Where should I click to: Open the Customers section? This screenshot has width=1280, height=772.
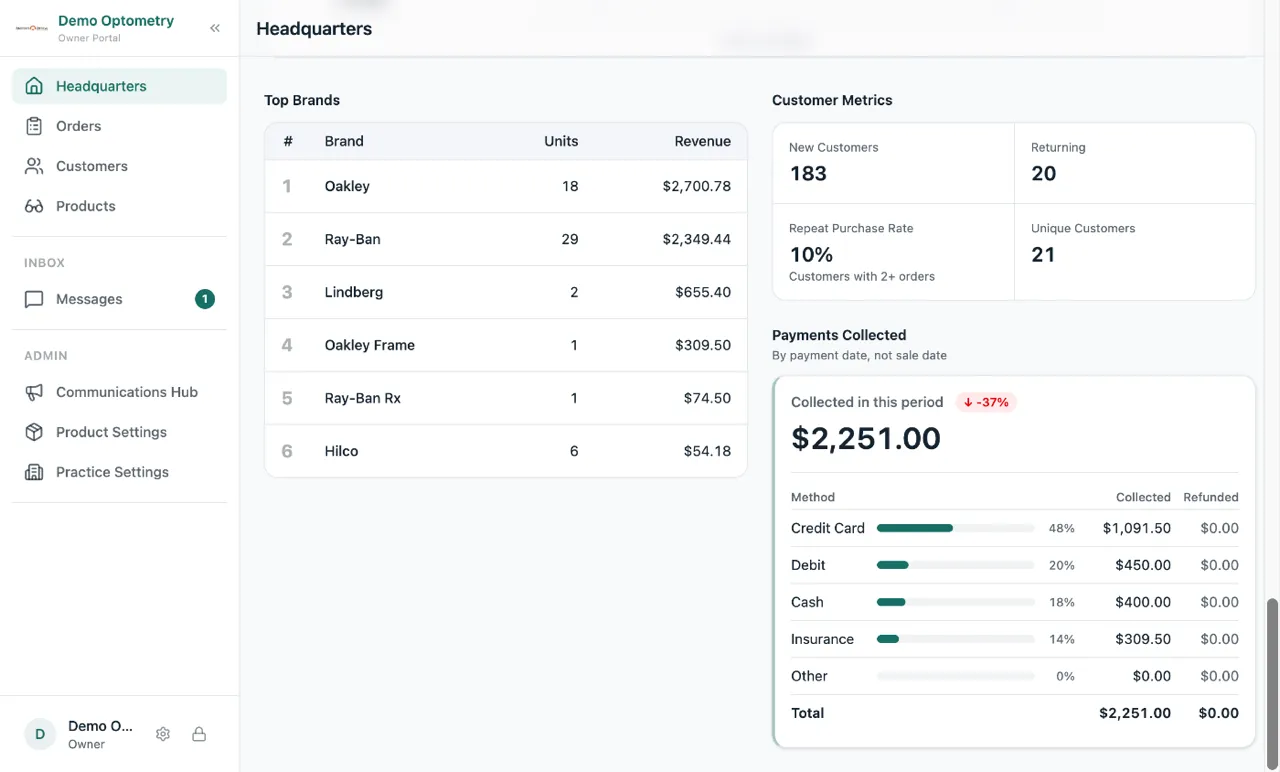(119, 166)
